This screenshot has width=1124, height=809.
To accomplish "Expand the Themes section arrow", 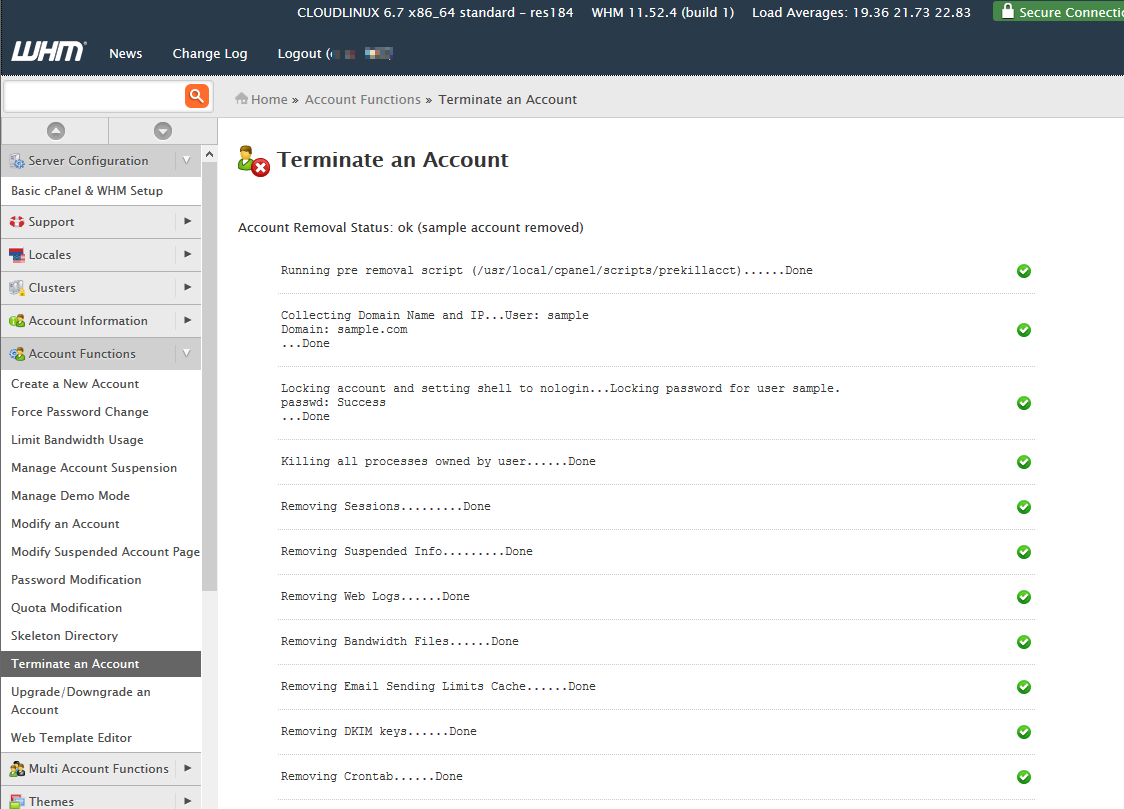I will pyautogui.click(x=187, y=801).
